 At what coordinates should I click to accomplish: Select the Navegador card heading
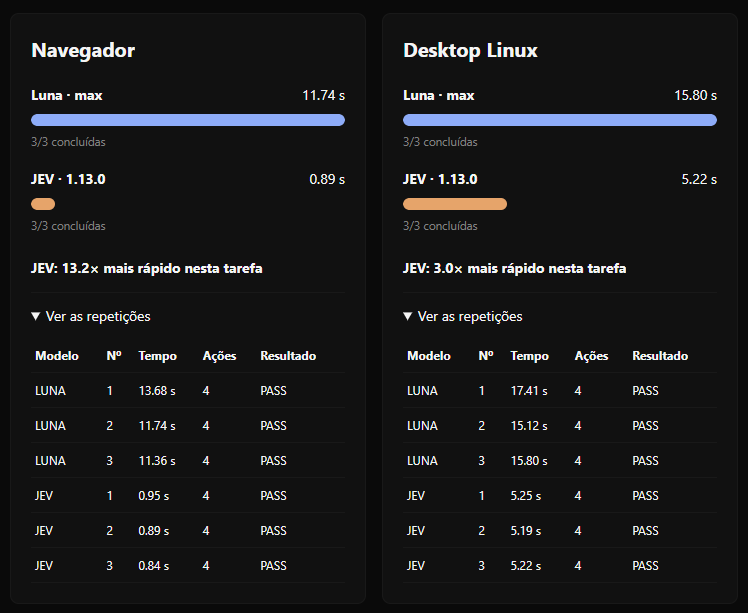pos(83,50)
